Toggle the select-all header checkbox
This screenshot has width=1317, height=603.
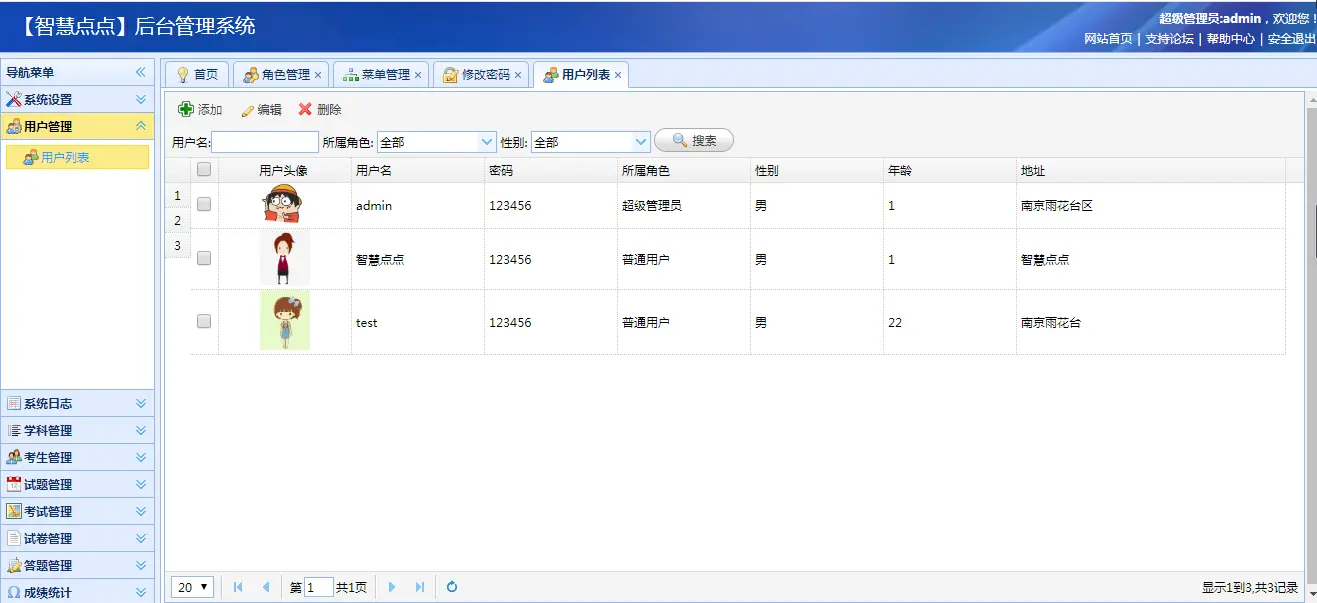click(x=204, y=170)
